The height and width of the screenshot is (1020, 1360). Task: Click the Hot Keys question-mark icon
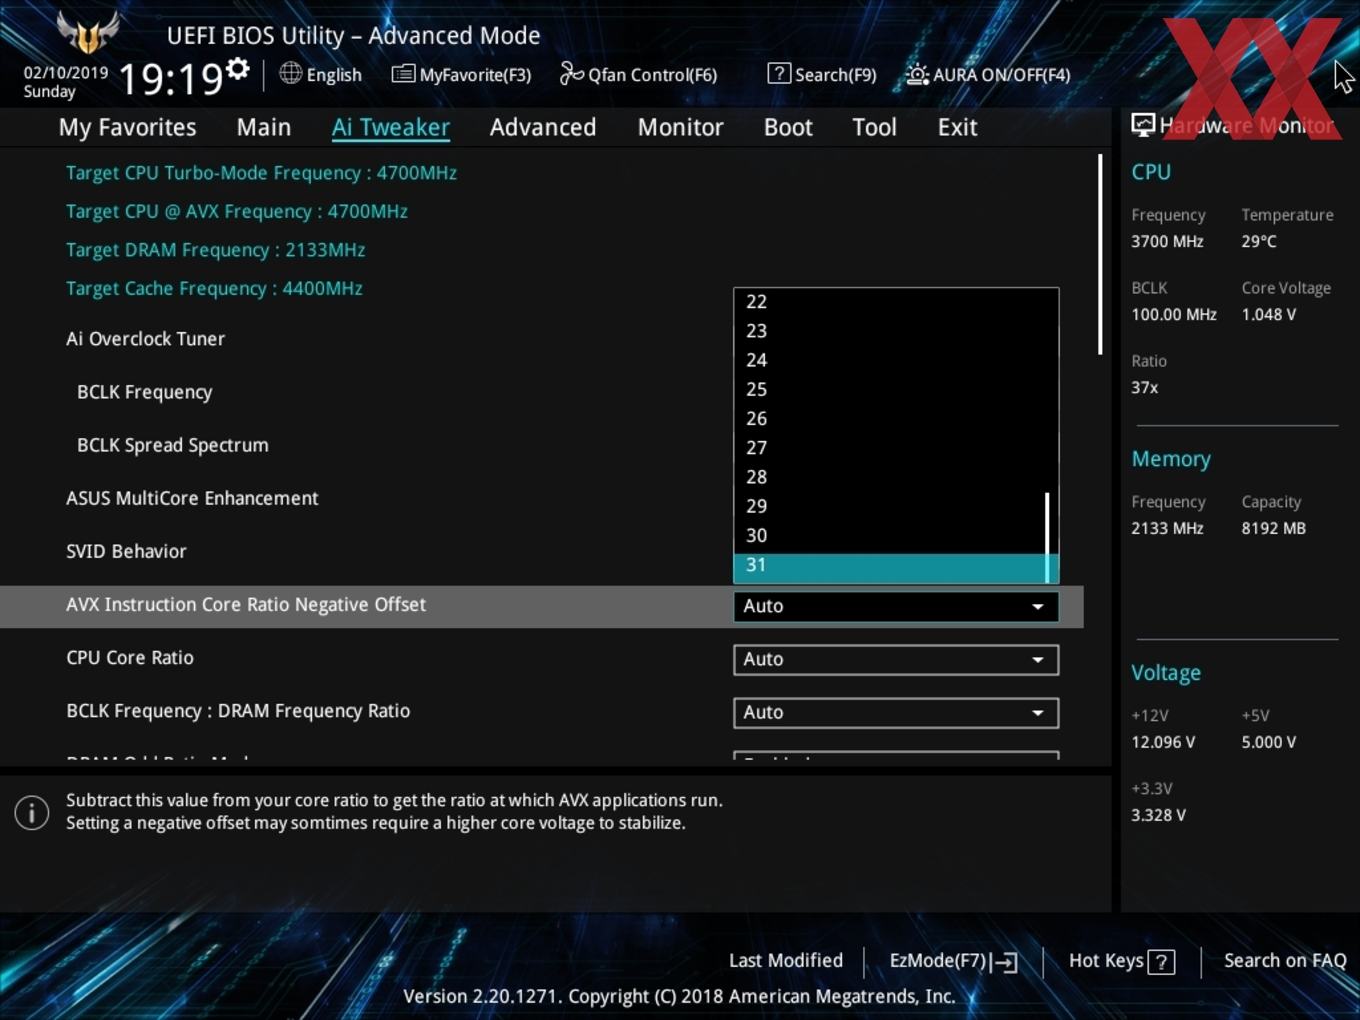pos(1161,962)
